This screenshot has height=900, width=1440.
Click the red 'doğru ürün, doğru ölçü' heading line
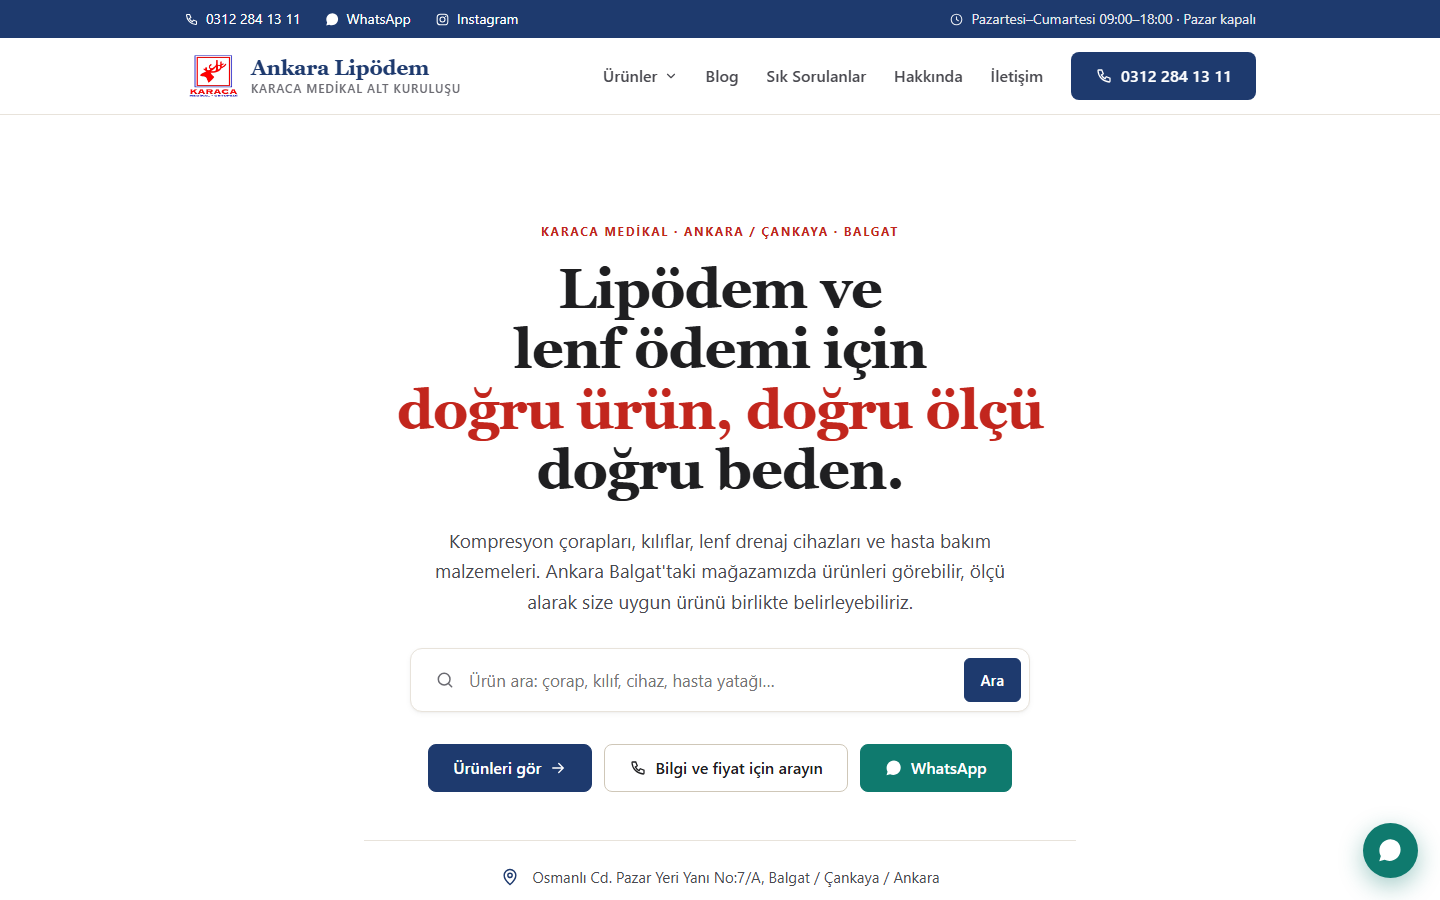point(720,410)
